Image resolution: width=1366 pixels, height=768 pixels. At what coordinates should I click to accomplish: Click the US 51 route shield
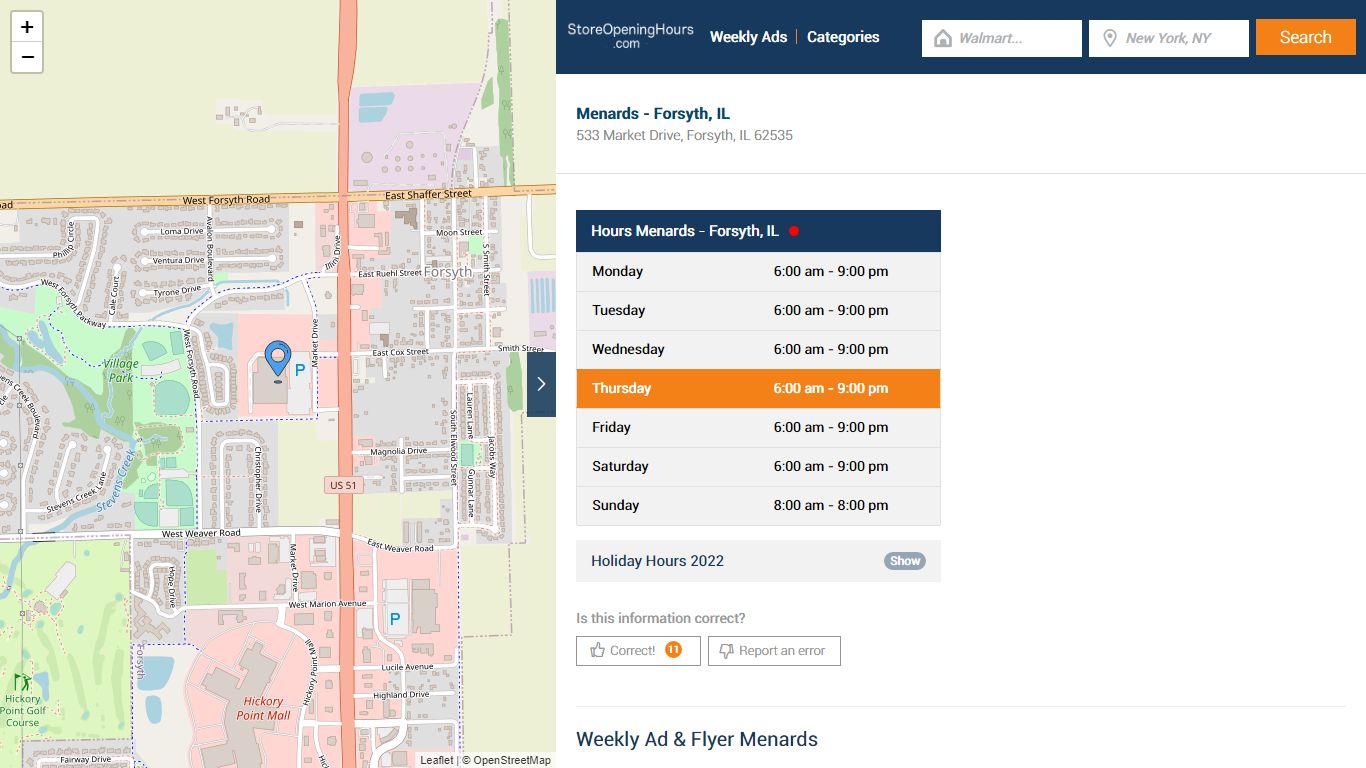coord(343,485)
